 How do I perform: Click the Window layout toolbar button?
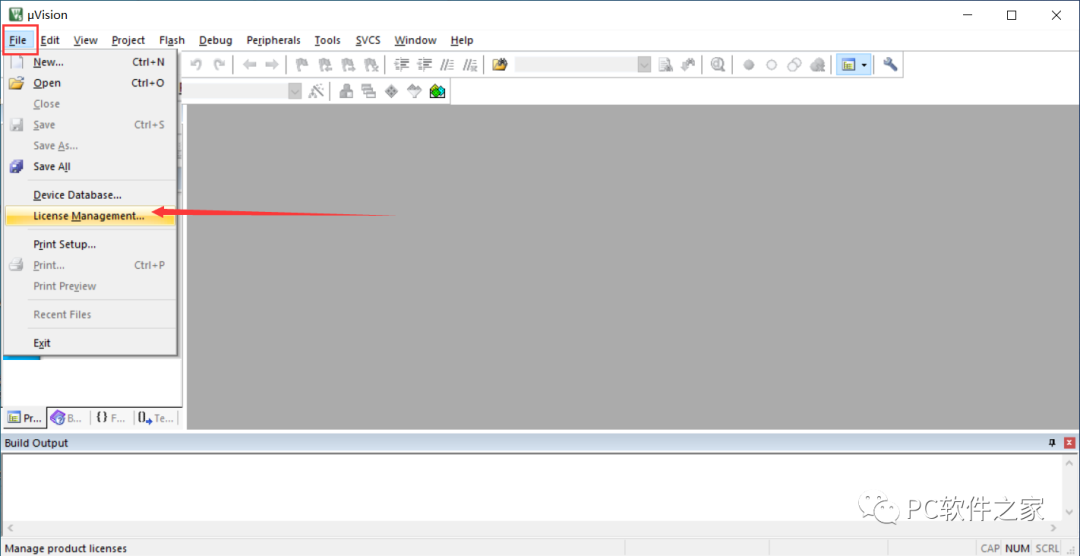tap(849, 65)
